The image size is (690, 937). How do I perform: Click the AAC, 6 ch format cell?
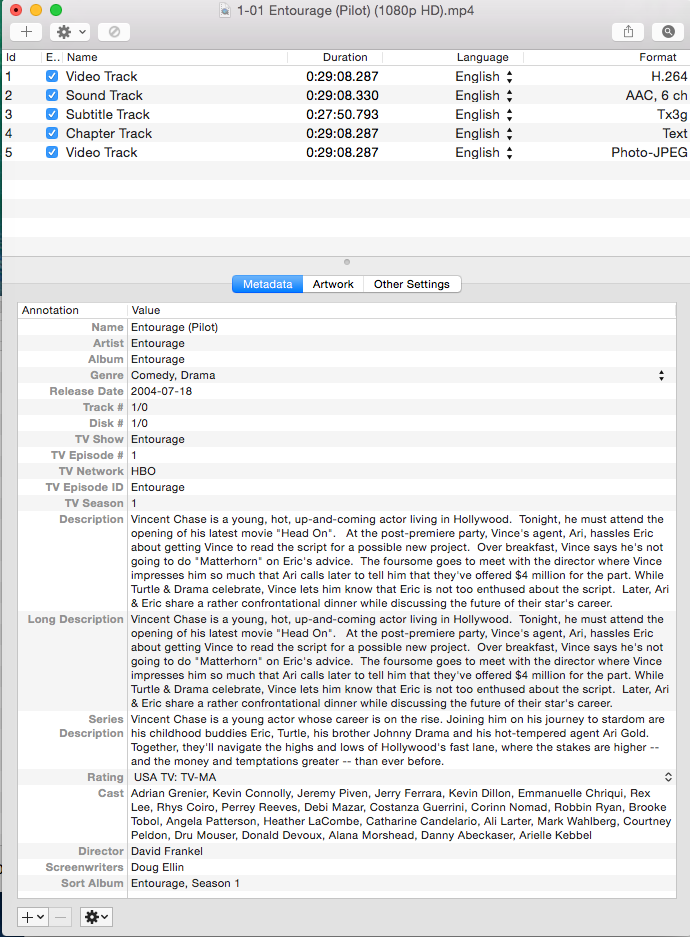click(x=656, y=96)
